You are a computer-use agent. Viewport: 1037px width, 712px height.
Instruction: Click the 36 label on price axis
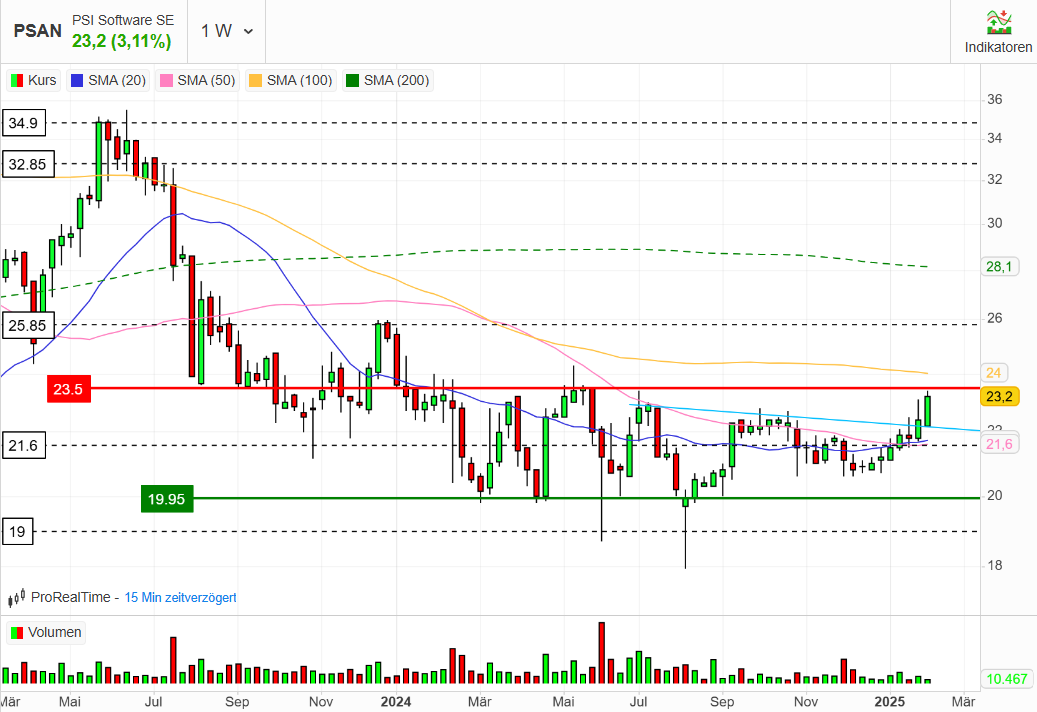995,100
